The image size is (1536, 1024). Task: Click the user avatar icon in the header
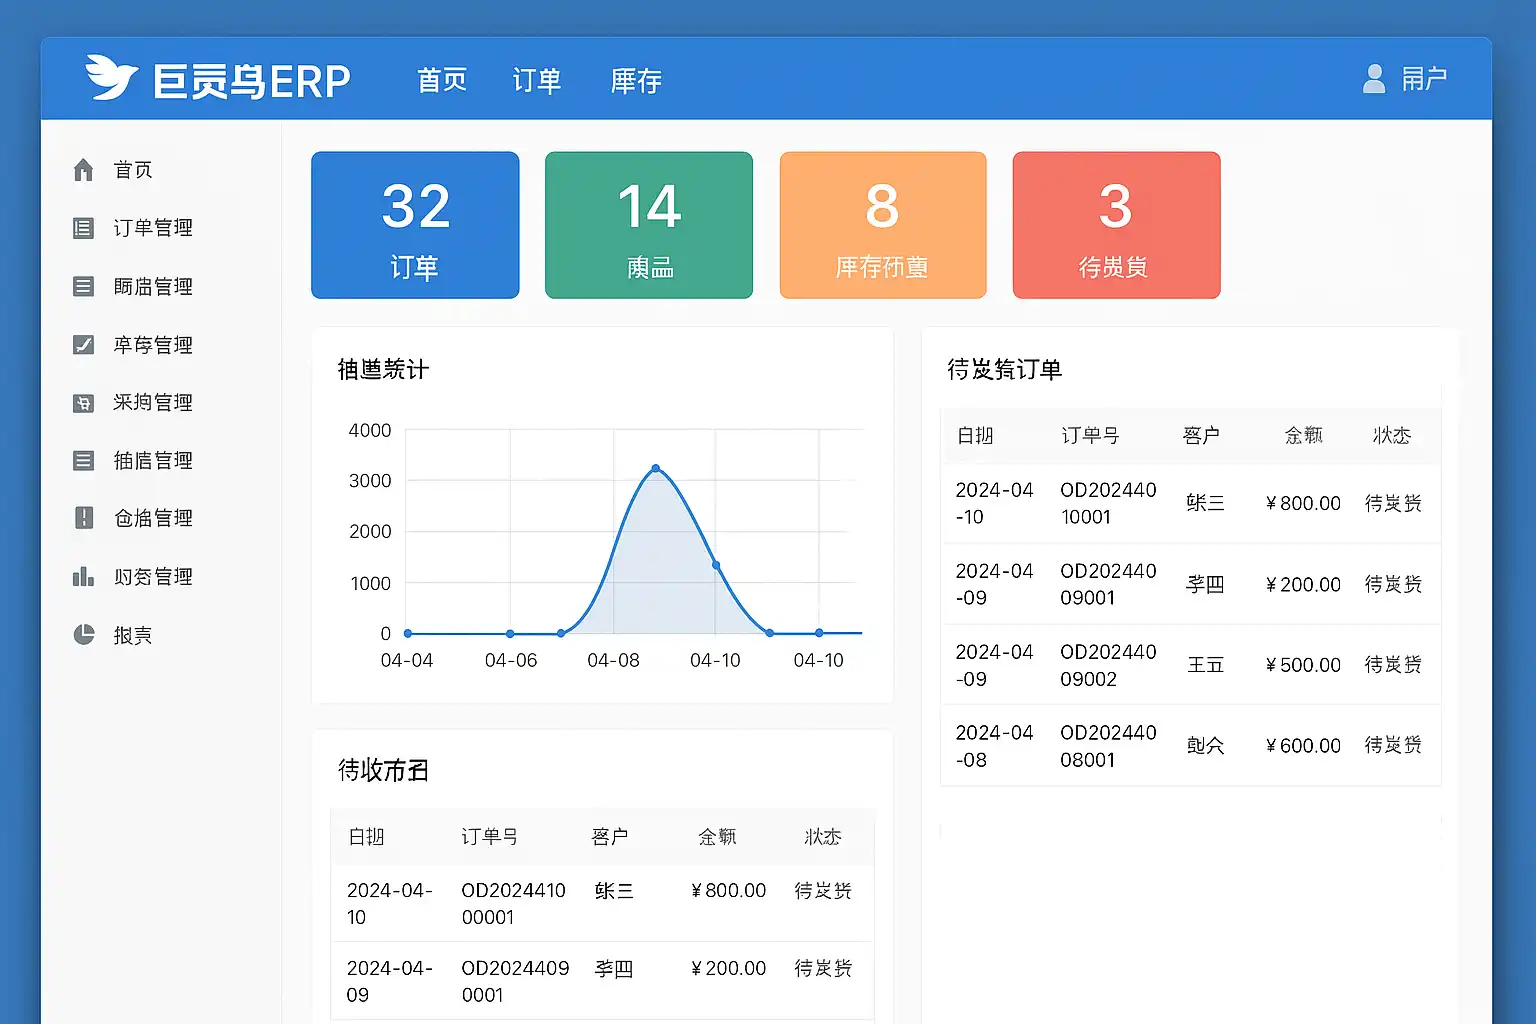coord(1374,79)
